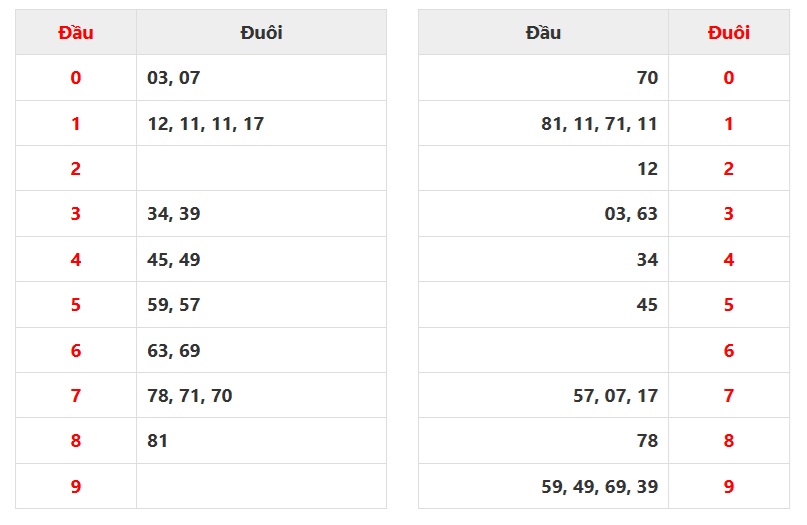
Task: Select the cell containing 59, 57
Action: click(x=174, y=305)
